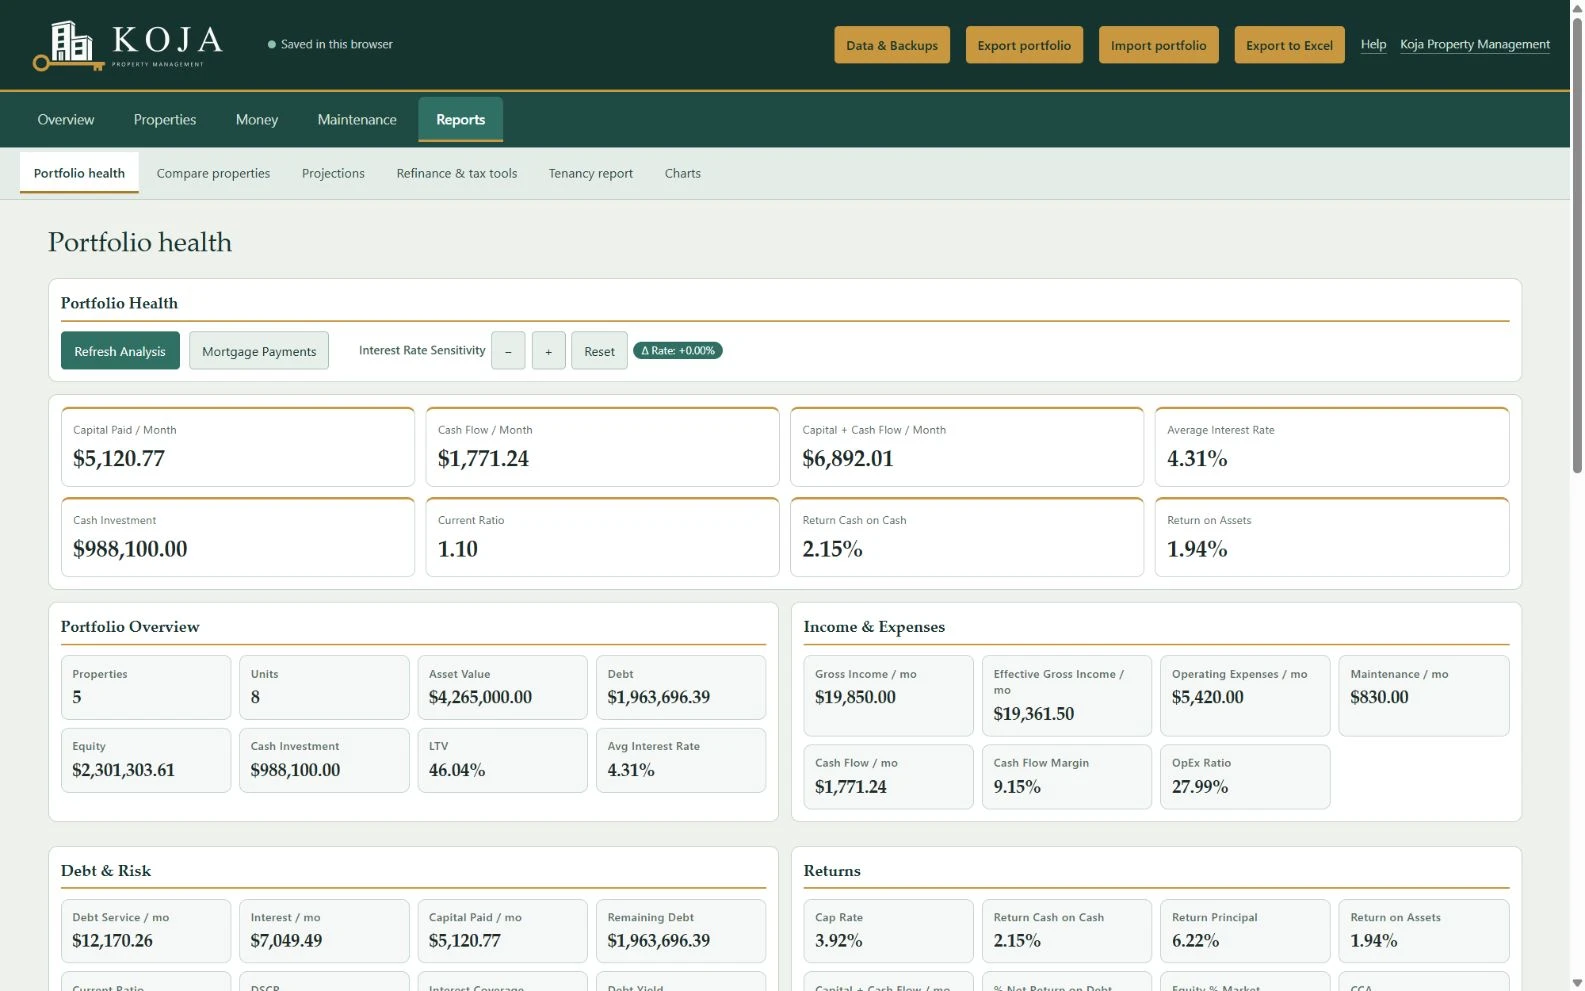Open Mortgage Payments
Image resolution: width=1585 pixels, height=991 pixels.
click(259, 351)
